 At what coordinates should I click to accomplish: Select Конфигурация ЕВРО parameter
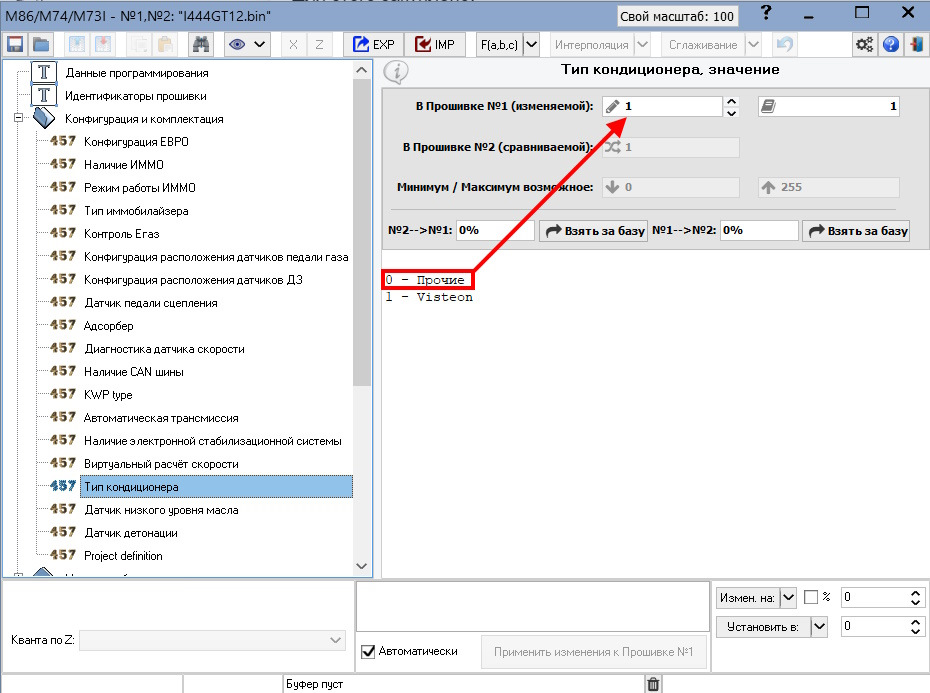136,142
